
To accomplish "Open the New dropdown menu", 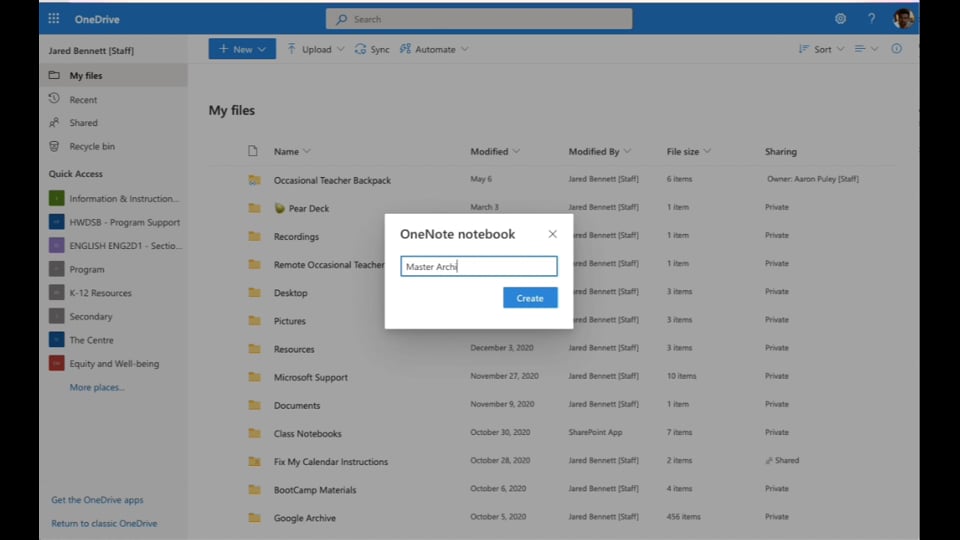I will pos(242,49).
